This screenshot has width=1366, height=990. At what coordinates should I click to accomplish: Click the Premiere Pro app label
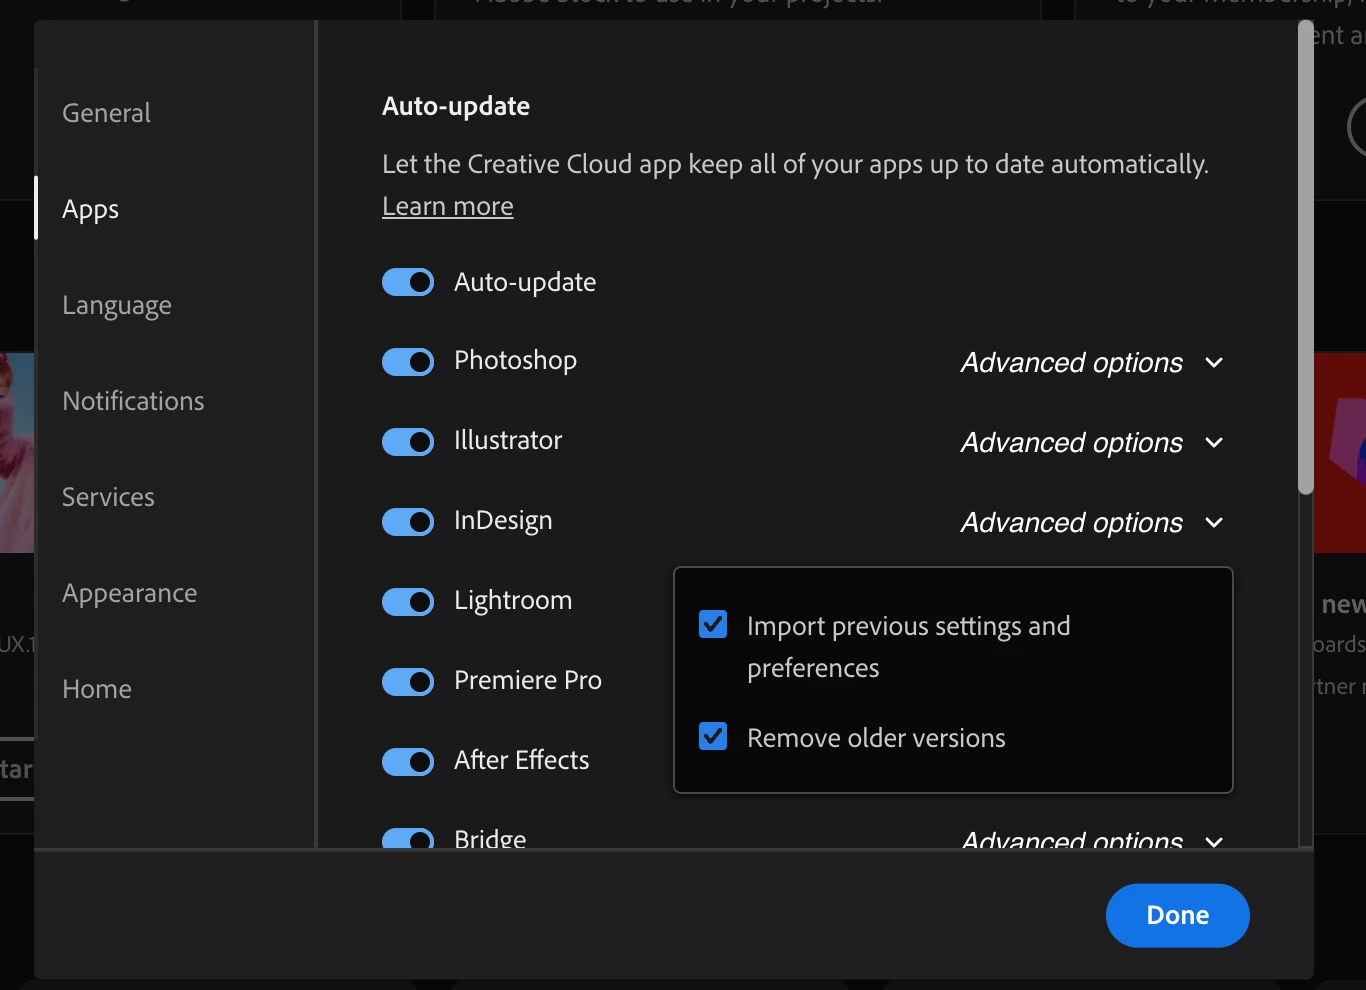(x=528, y=680)
